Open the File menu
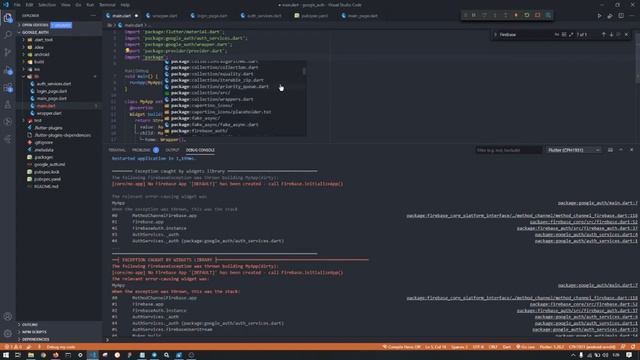Viewport: 640px width, 360px height. [17, 5]
